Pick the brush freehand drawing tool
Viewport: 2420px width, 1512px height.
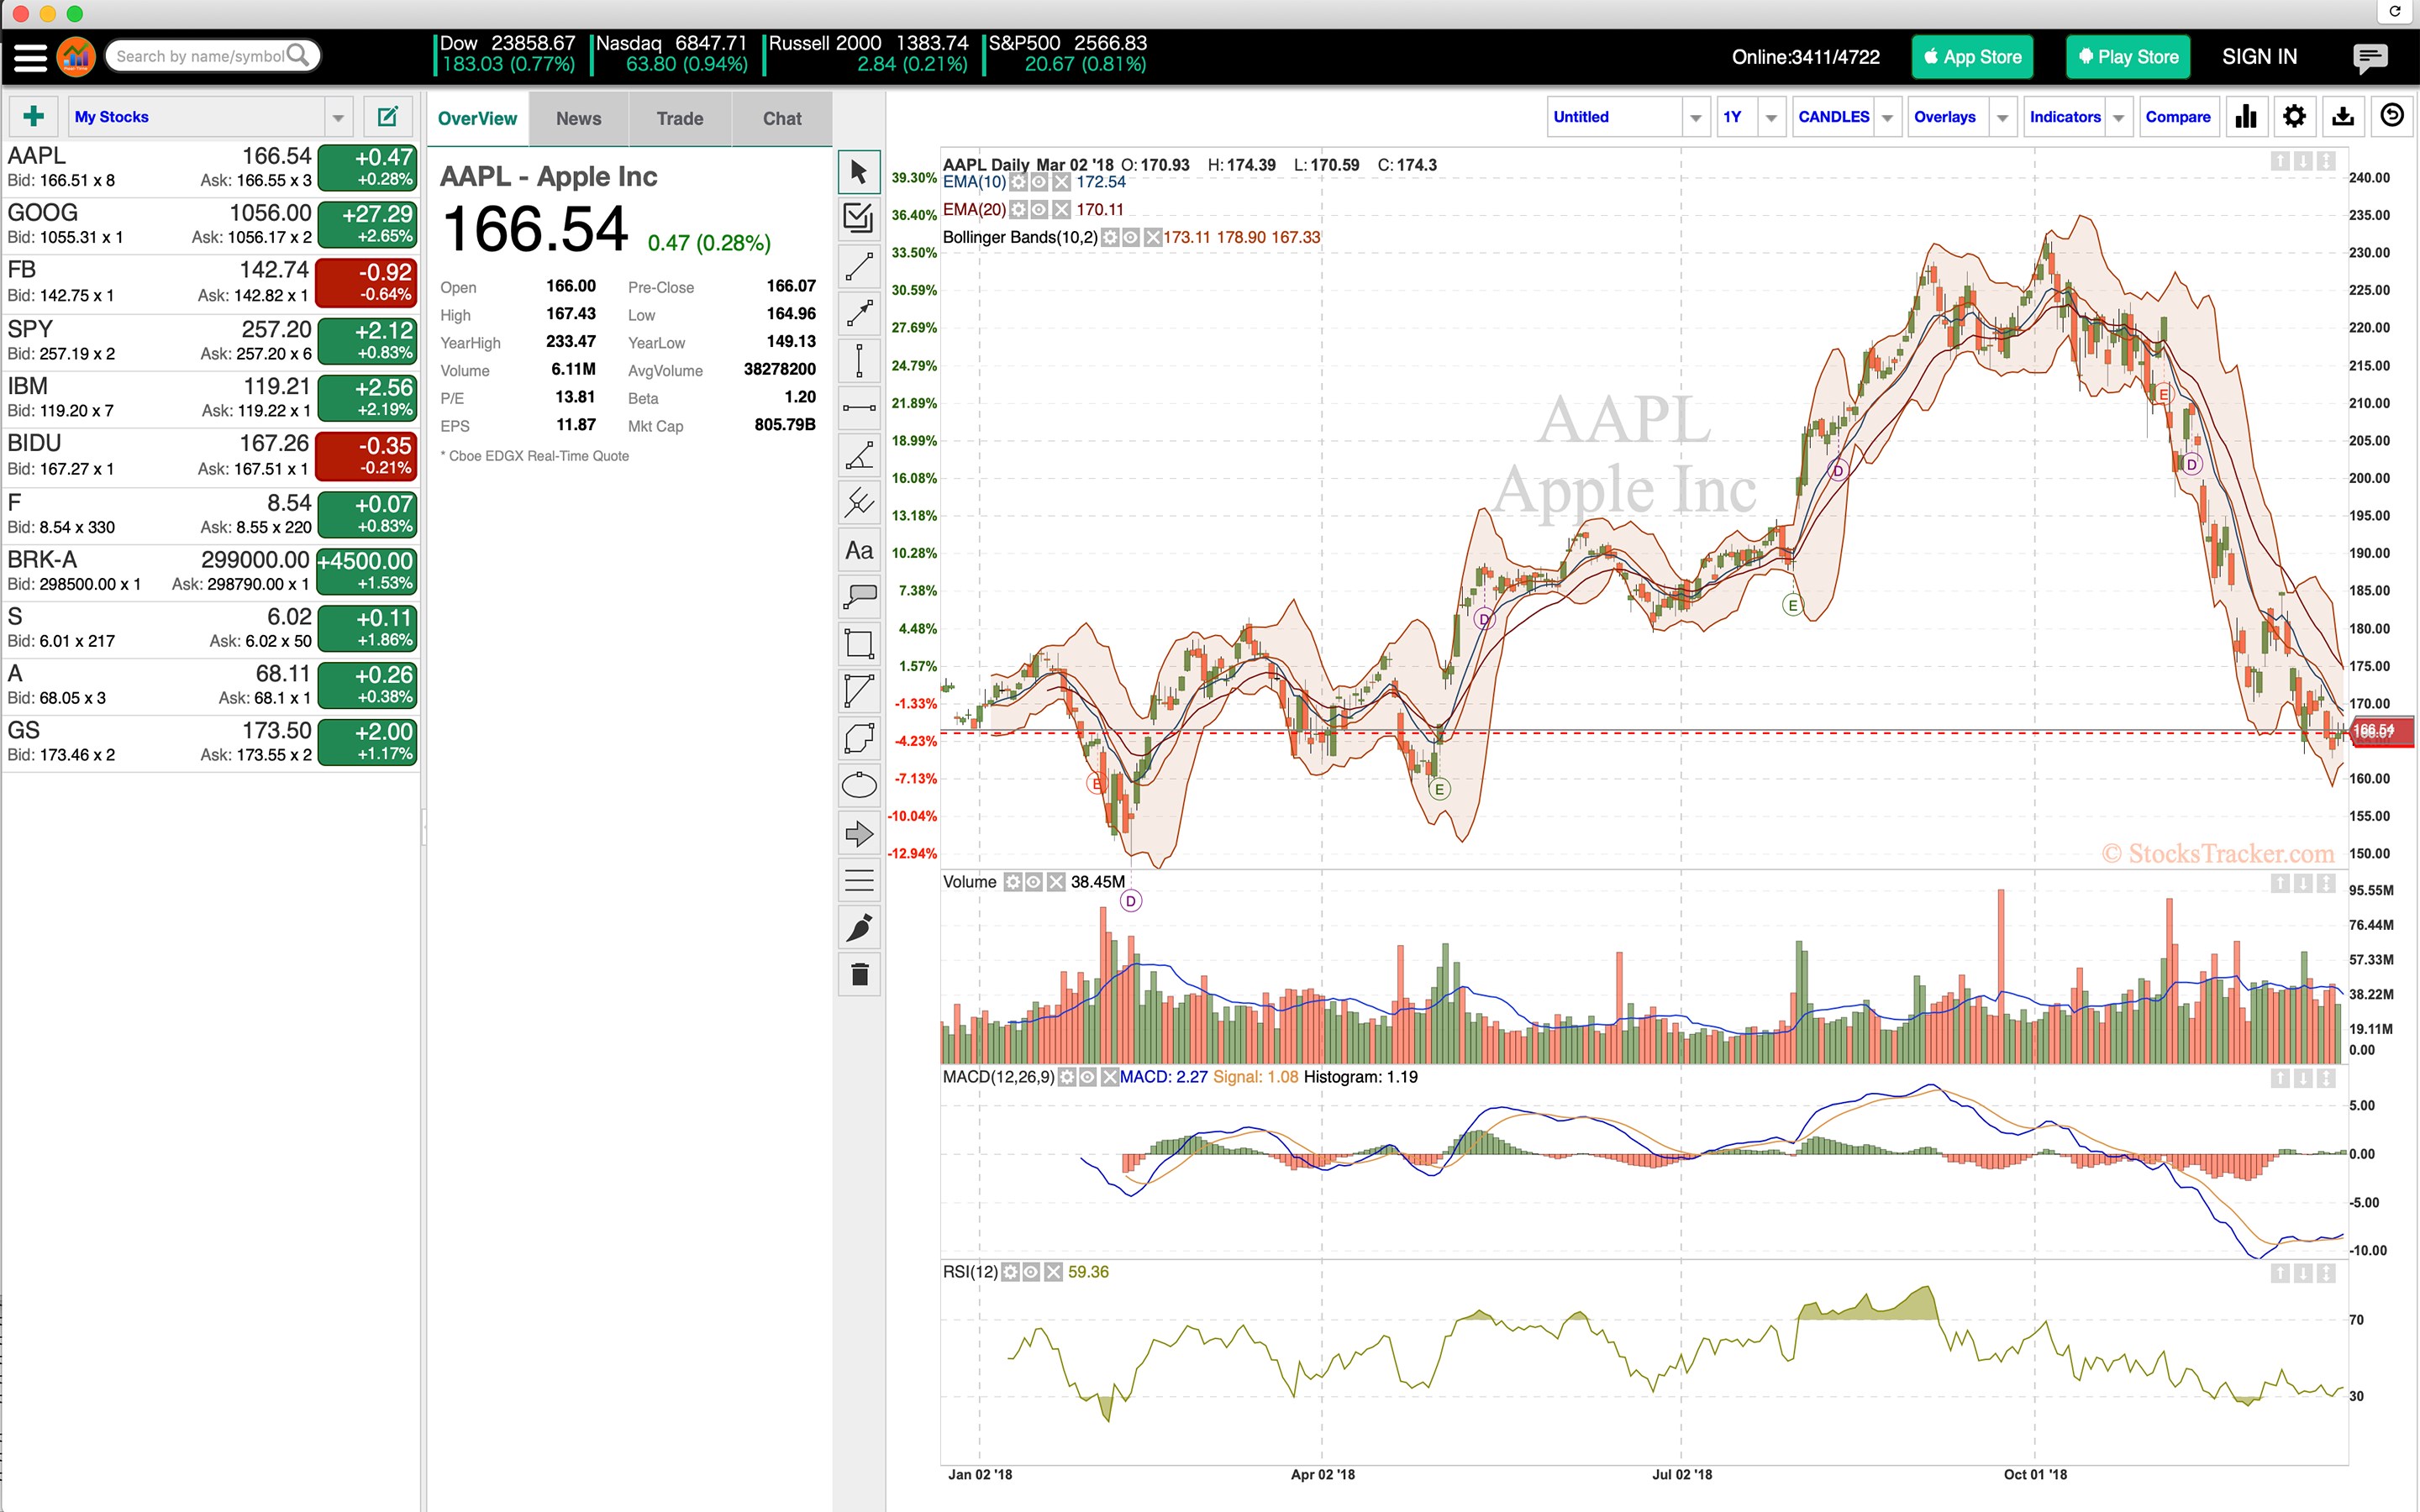pyautogui.click(x=859, y=928)
